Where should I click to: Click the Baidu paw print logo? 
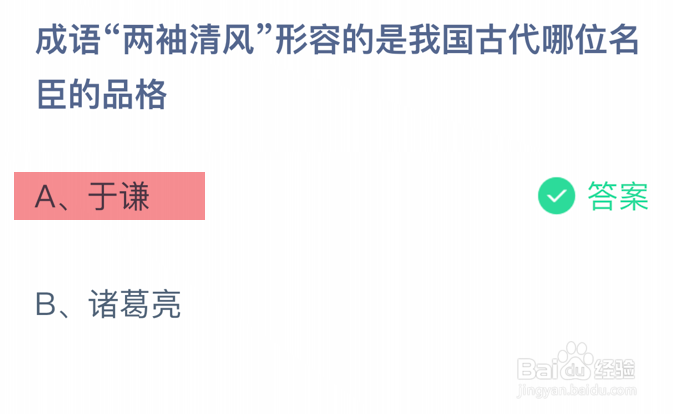point(576,362)
